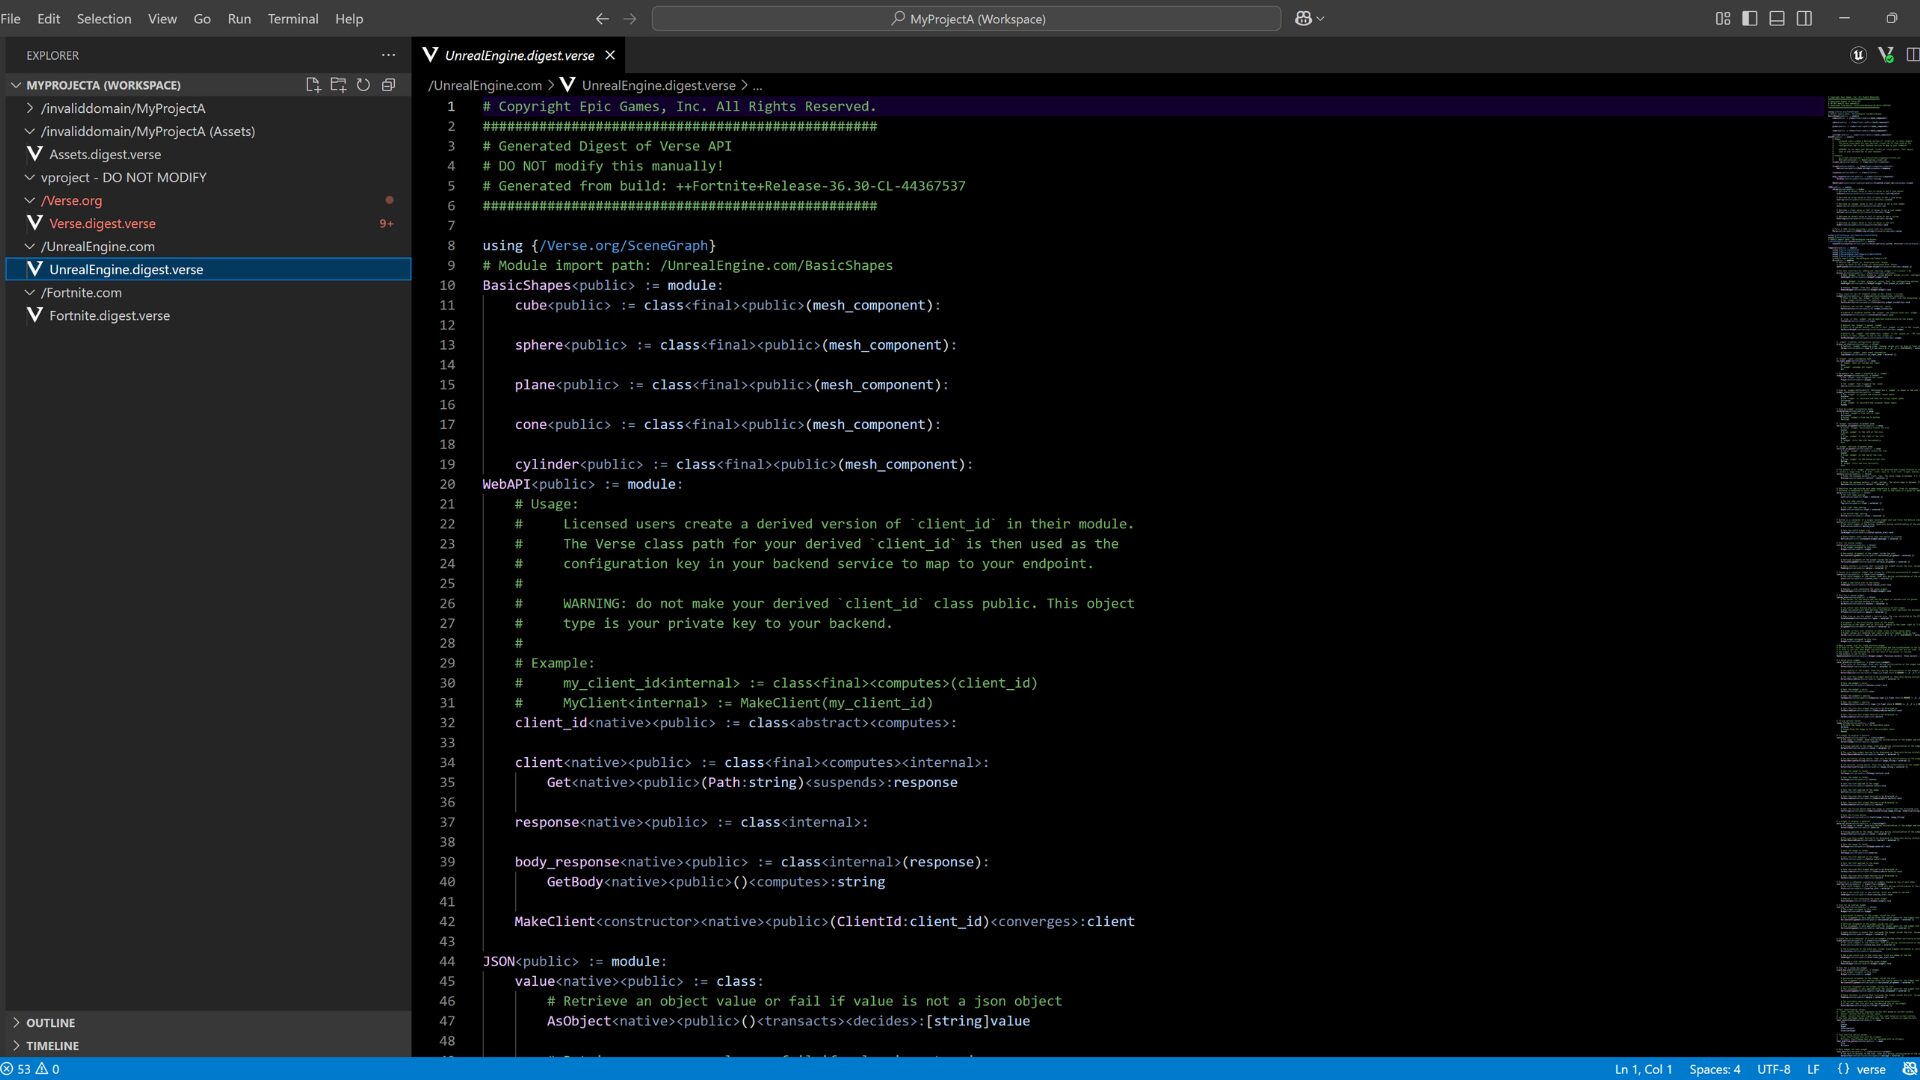The image size is (1920, 1080).
Task: Open the Terminal menu
Action: coord(293,18)
